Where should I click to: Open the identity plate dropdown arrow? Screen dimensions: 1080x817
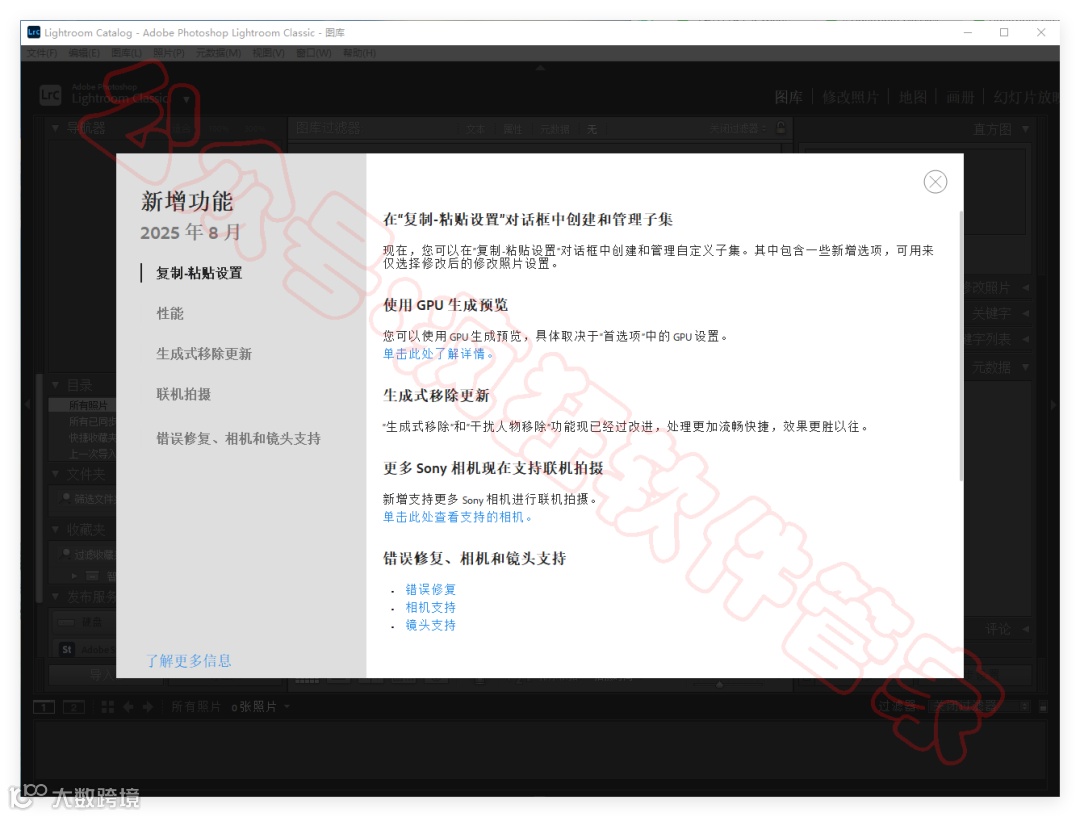186,99
